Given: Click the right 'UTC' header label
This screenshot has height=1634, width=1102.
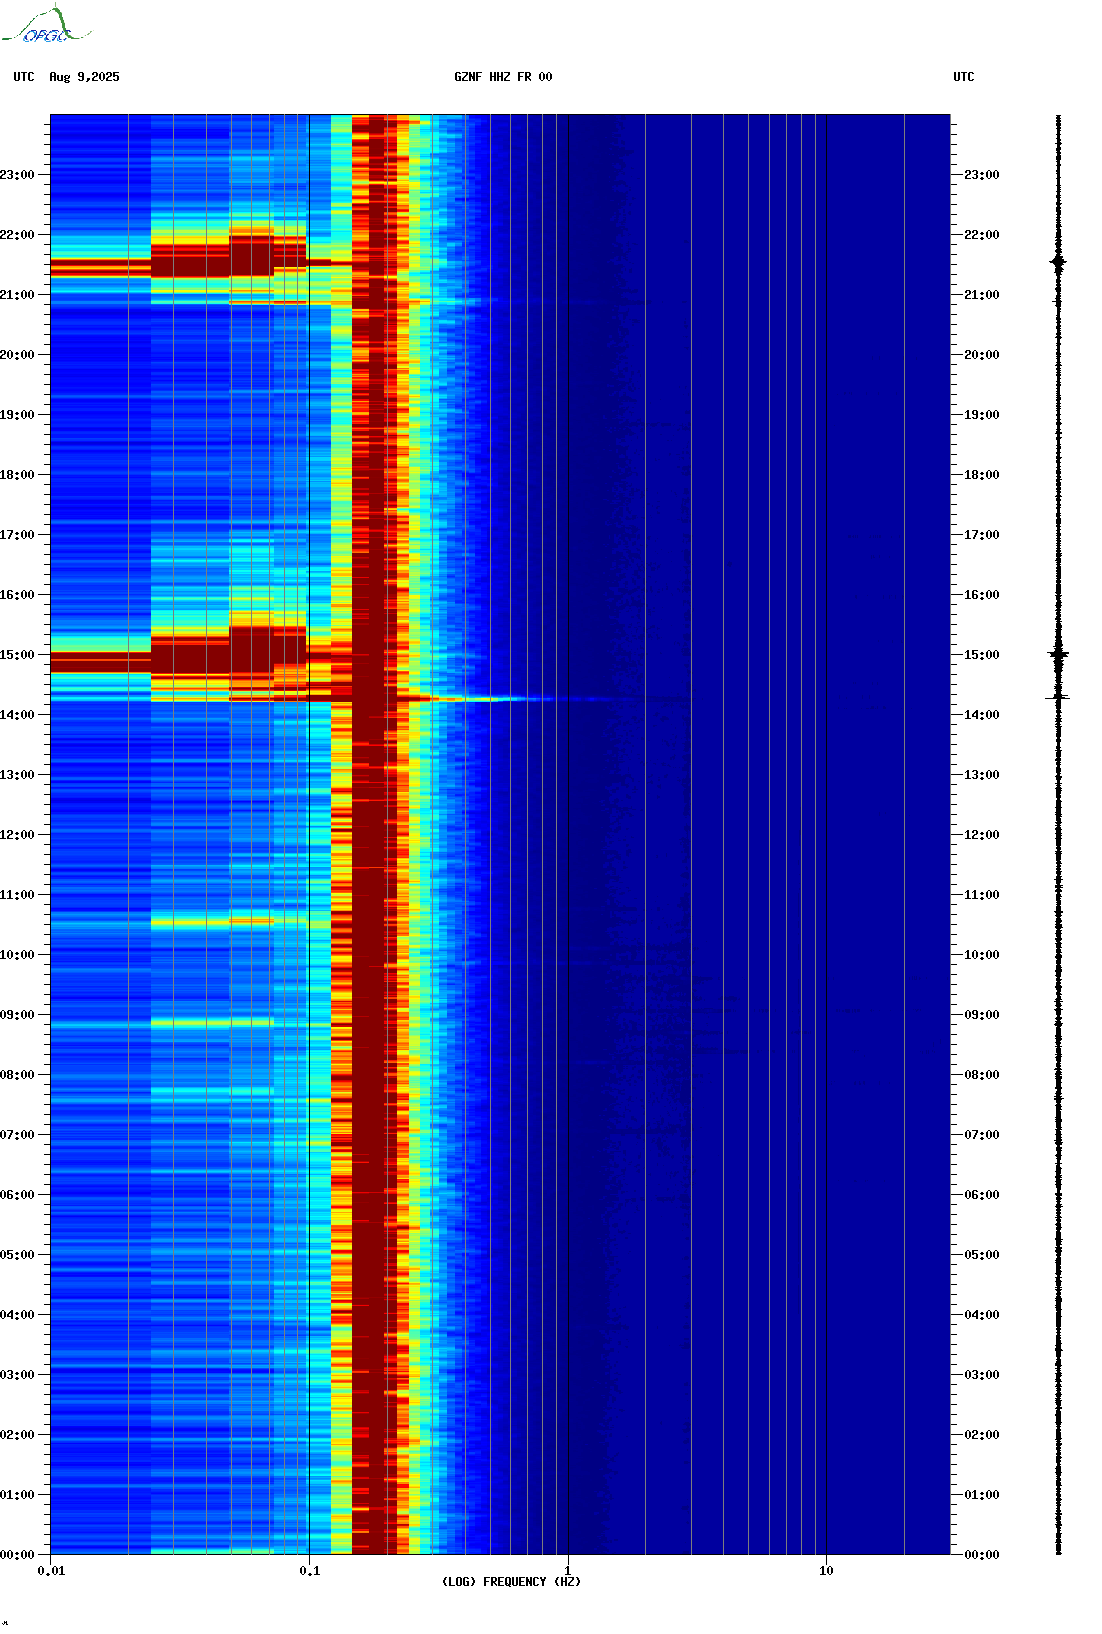Looking at the screenshot, I should click(964, 77).
